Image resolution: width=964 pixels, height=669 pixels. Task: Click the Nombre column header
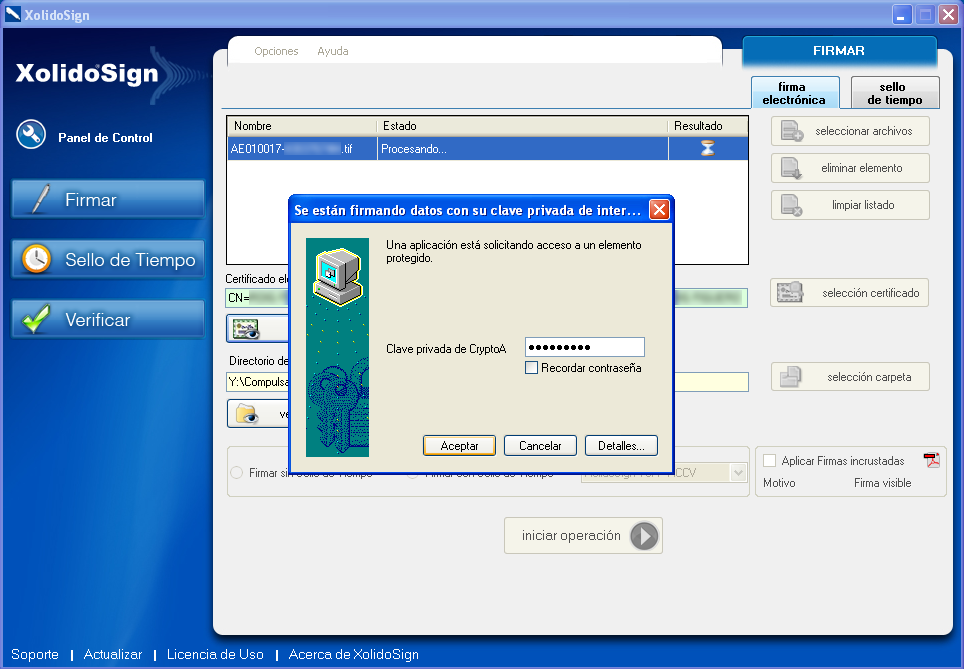[x=302, y=126]
